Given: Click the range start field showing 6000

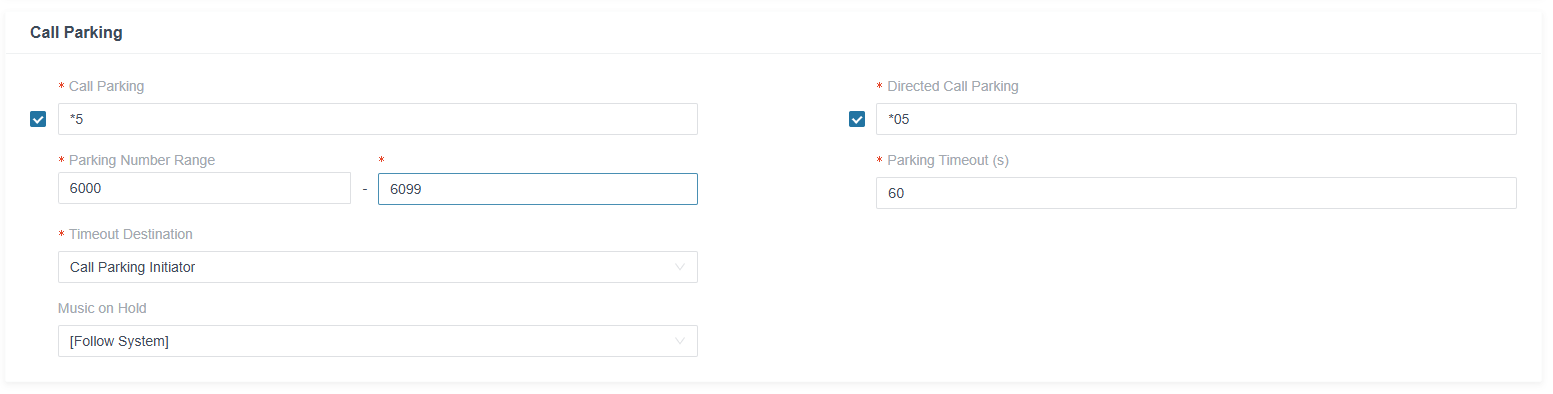Looking at the screenshot, I should click(204, 188).
